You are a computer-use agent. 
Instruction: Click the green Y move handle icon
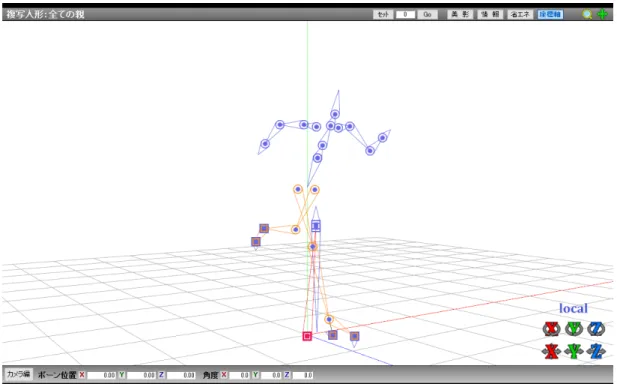click(x=574, y=351)
